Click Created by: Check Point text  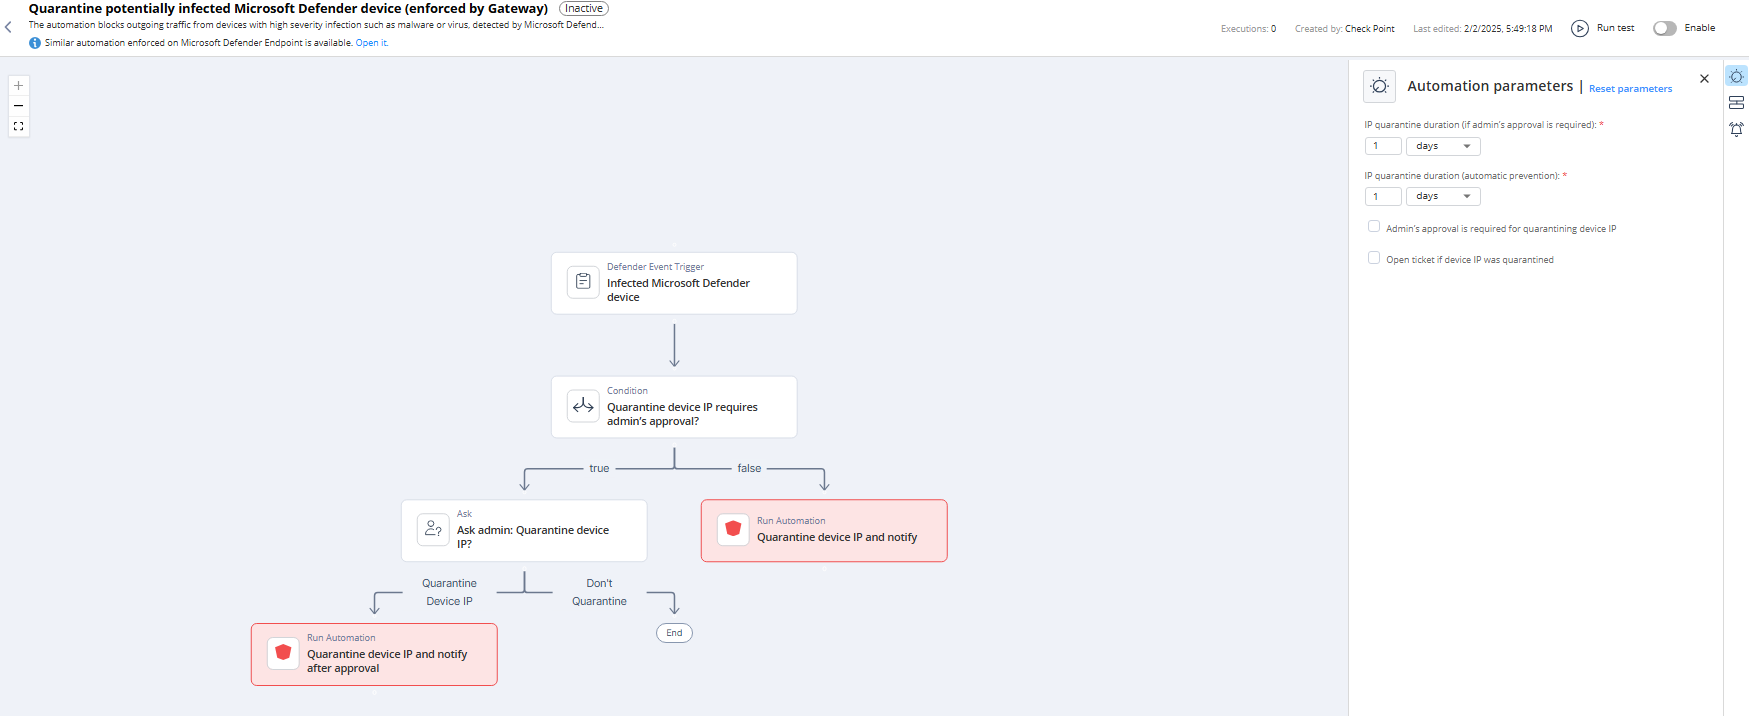[x=1344, y=29]
